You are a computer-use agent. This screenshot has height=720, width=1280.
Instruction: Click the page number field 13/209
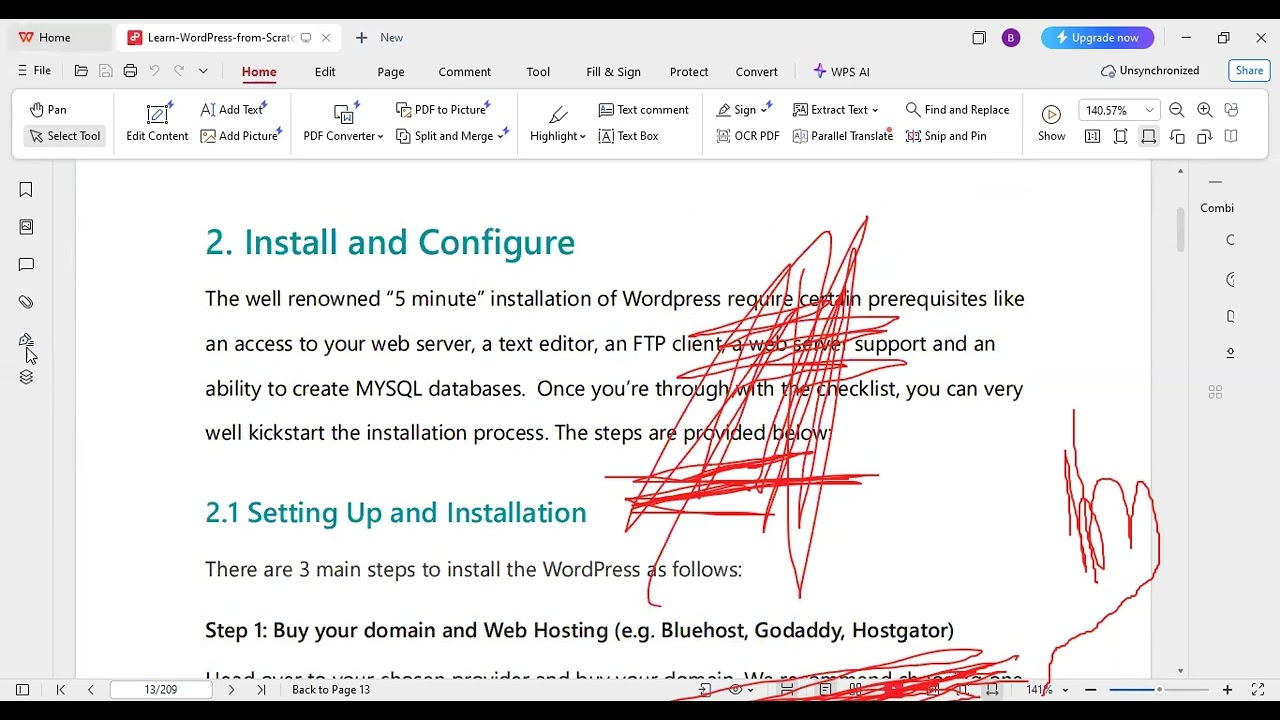point(161,690)
